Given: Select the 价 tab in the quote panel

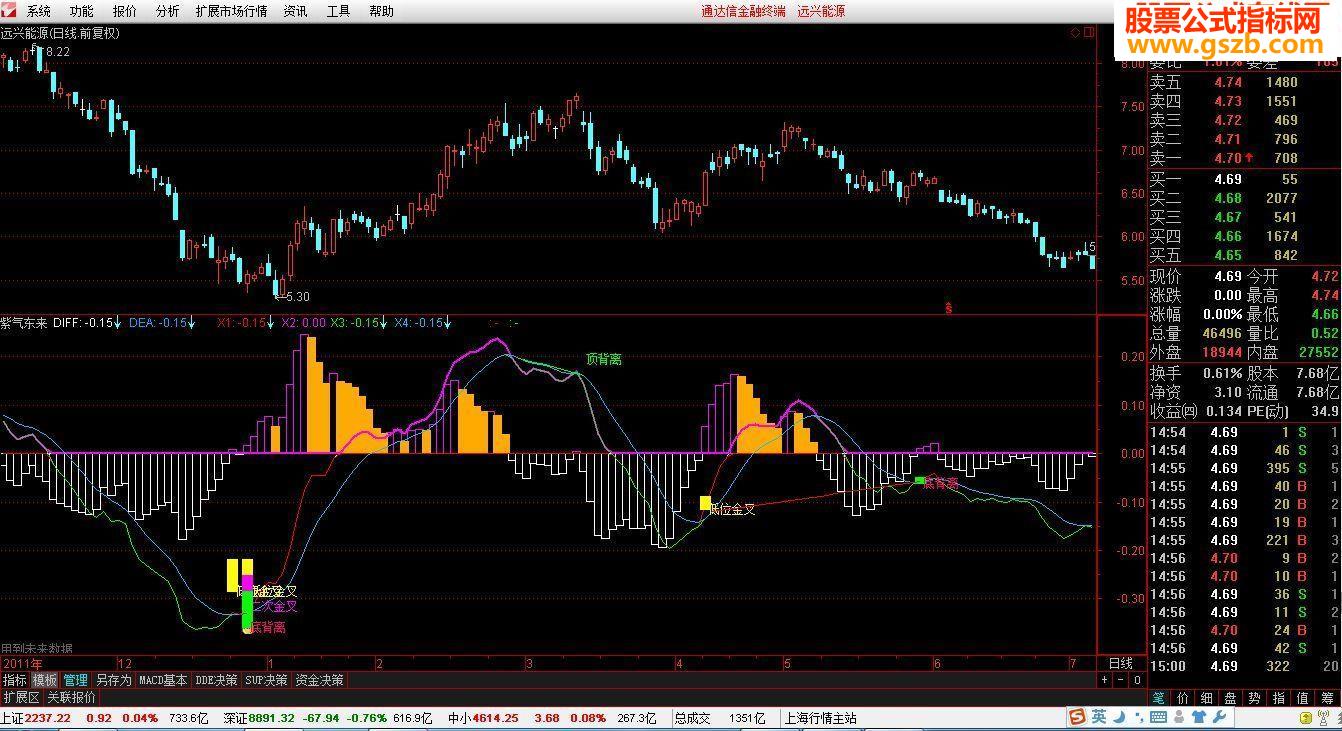Looking at the screenshot, I should [x=1183, y=698].
